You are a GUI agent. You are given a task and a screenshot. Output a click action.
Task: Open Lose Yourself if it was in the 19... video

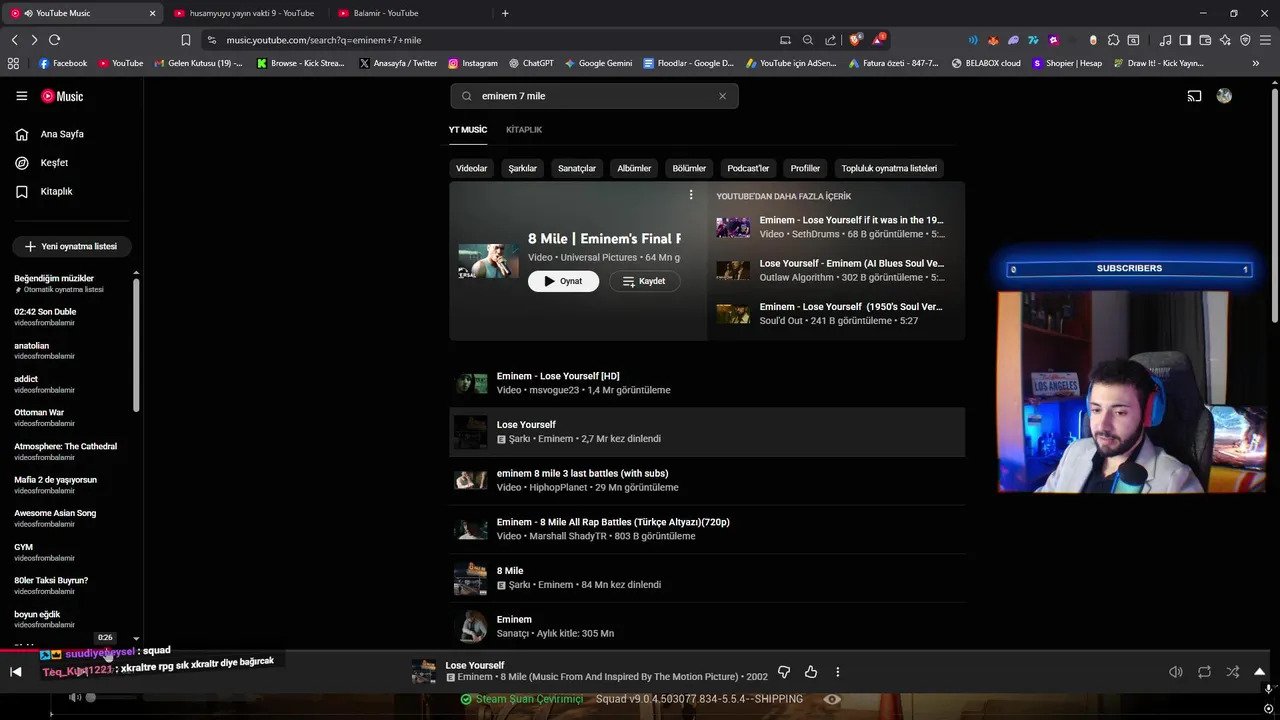tap(832, 227)
